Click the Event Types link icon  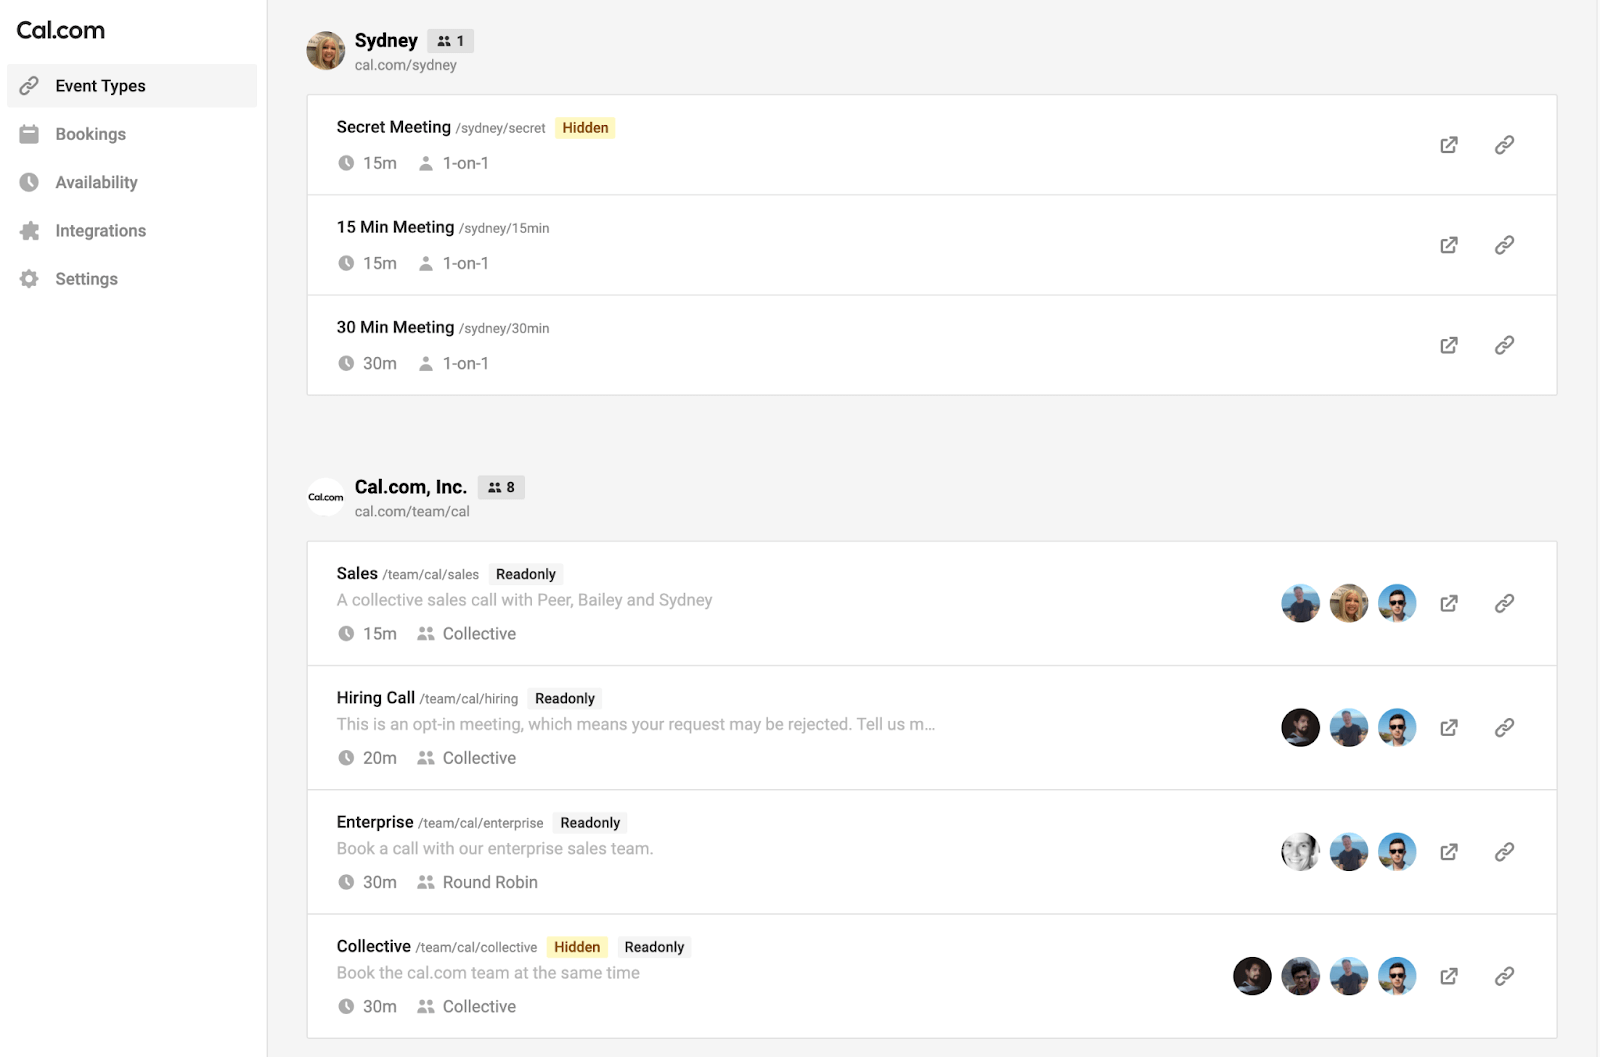(29, 85)
